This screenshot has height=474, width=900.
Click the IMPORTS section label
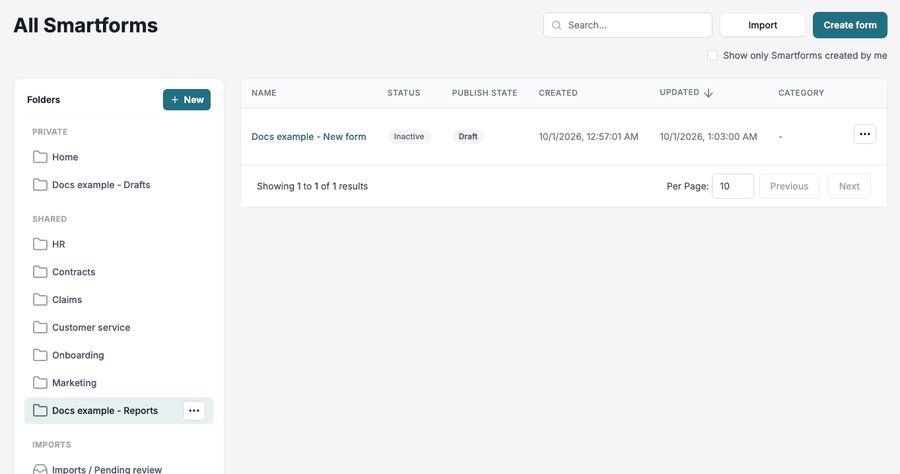tap(52, 445)
